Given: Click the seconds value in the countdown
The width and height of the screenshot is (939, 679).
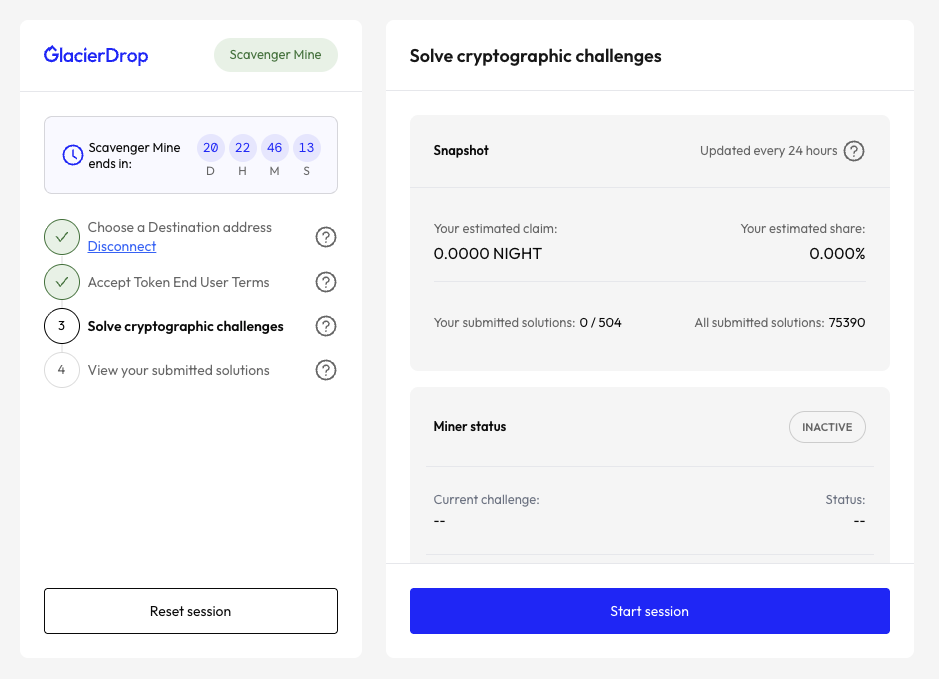Looking at the screenshot, I should 306,148.
